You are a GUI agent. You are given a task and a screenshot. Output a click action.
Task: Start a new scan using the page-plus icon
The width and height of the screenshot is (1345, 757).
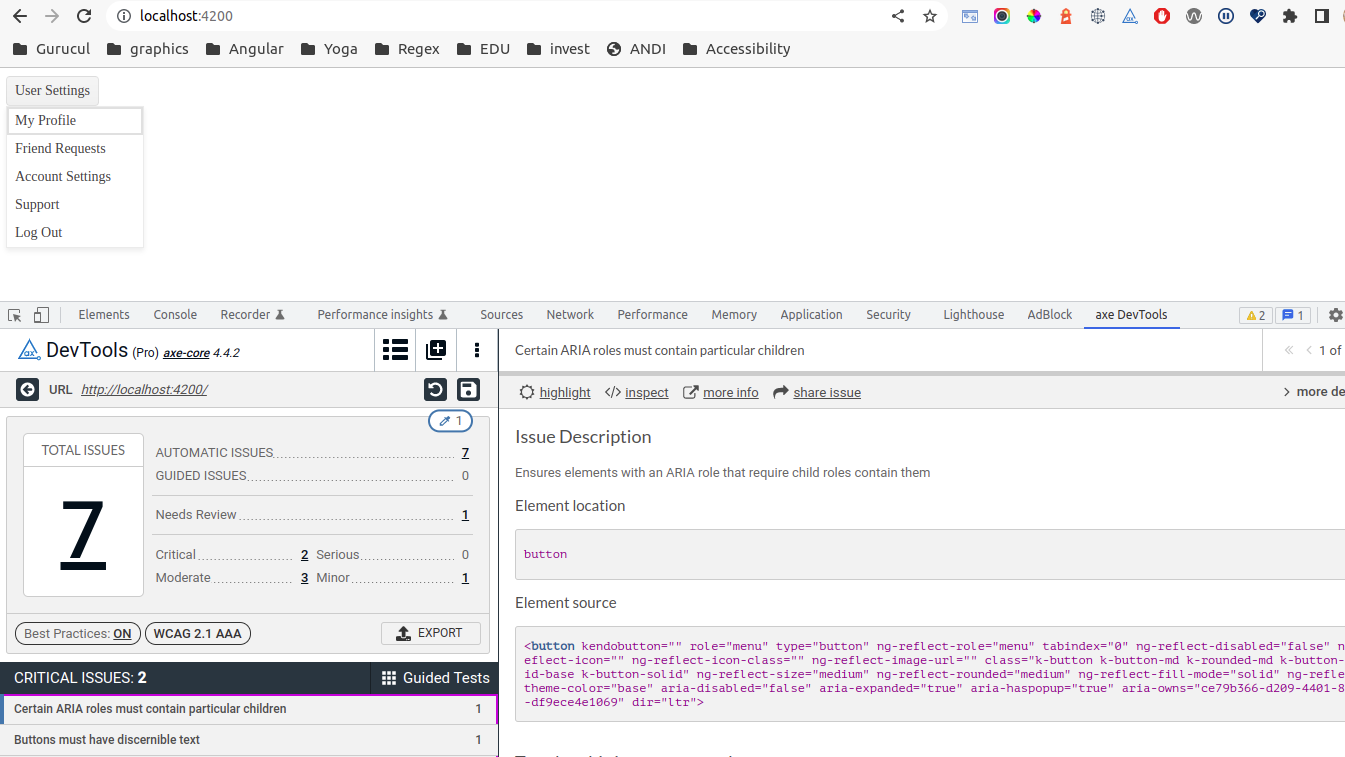coord(436,350)
